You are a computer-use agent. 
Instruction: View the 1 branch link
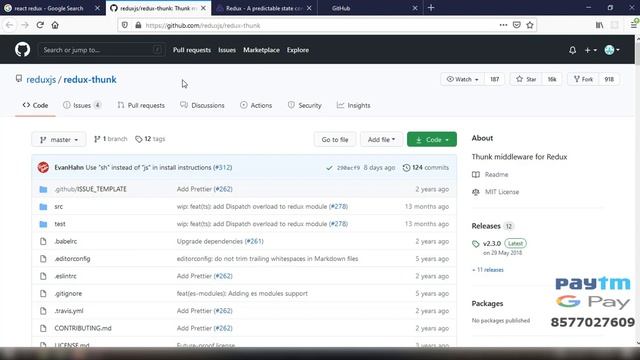pyautogui.click(x=111, y=139)
